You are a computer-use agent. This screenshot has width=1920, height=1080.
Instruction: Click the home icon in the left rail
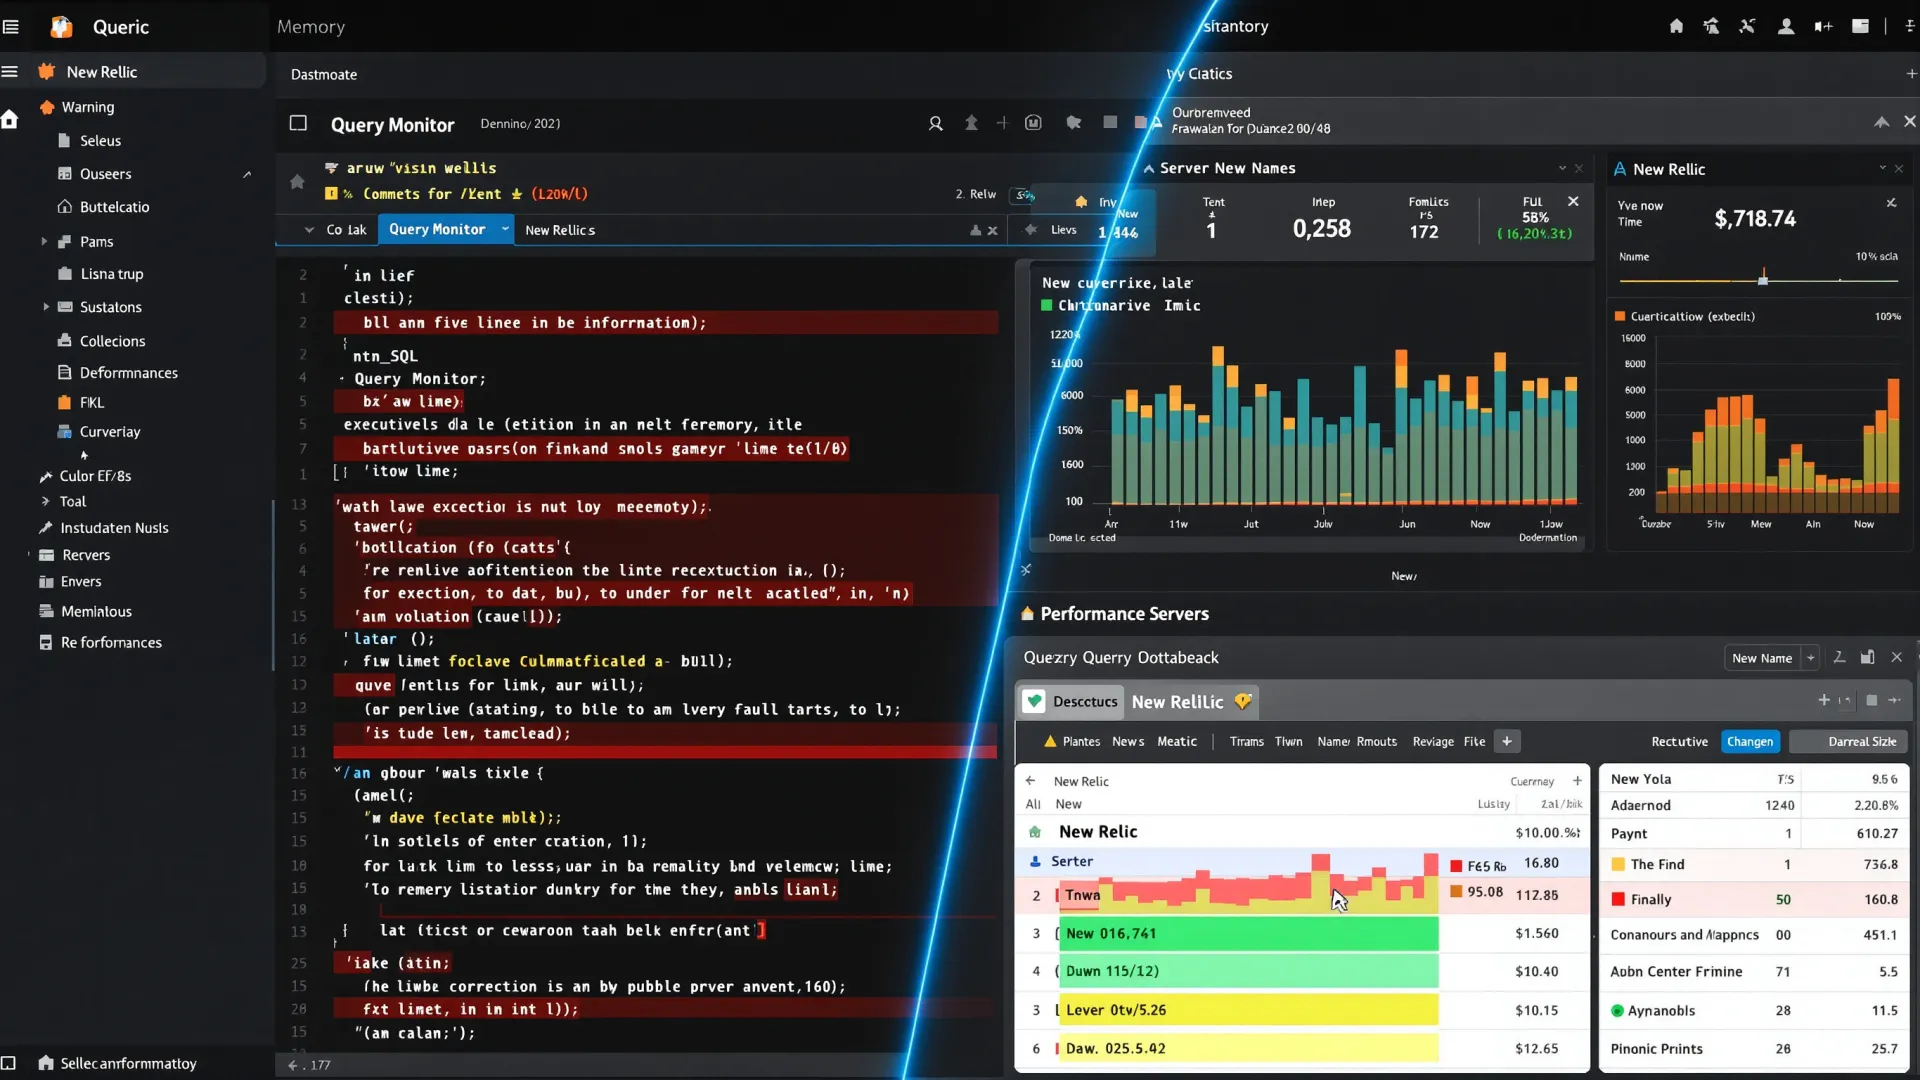(10, 120)
